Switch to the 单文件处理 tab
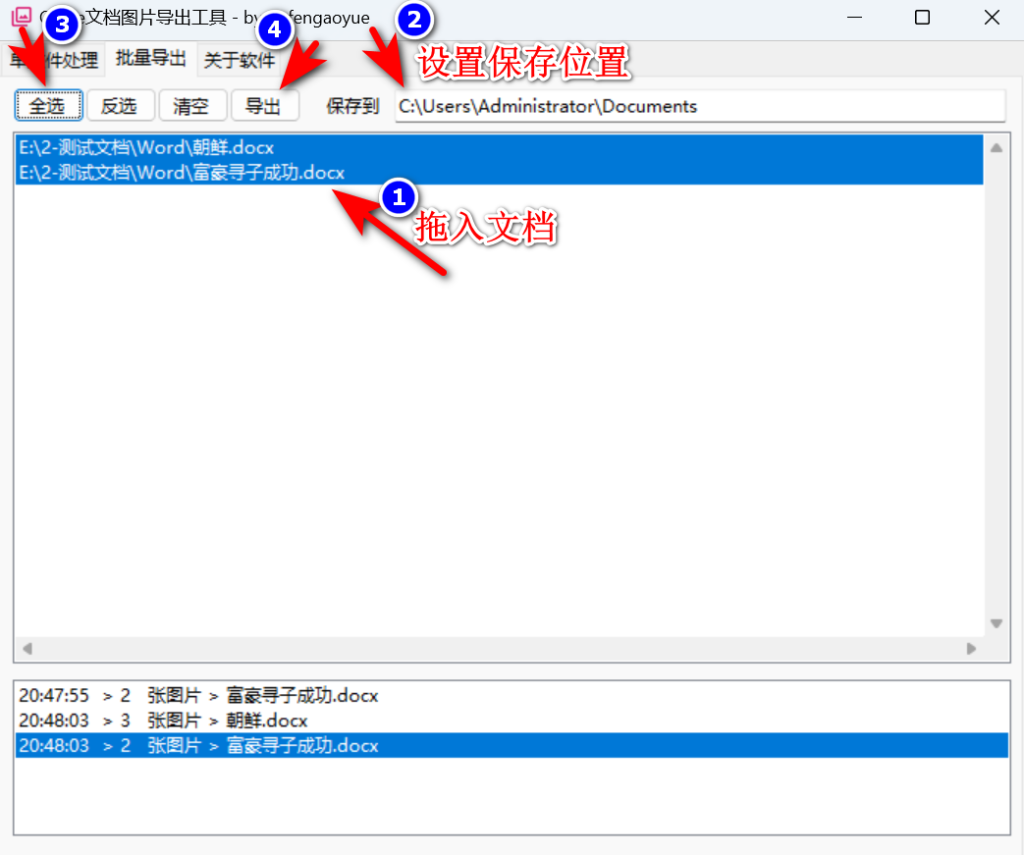Viewport: 1024px width, 855px height. [x=56, y=59]
